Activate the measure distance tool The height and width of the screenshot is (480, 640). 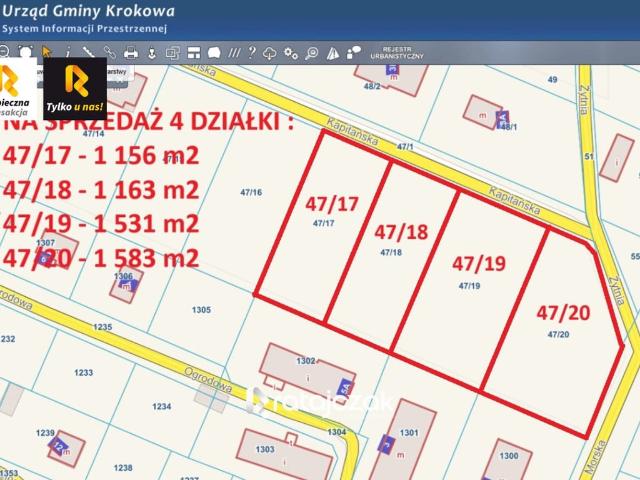coord(88,51)
